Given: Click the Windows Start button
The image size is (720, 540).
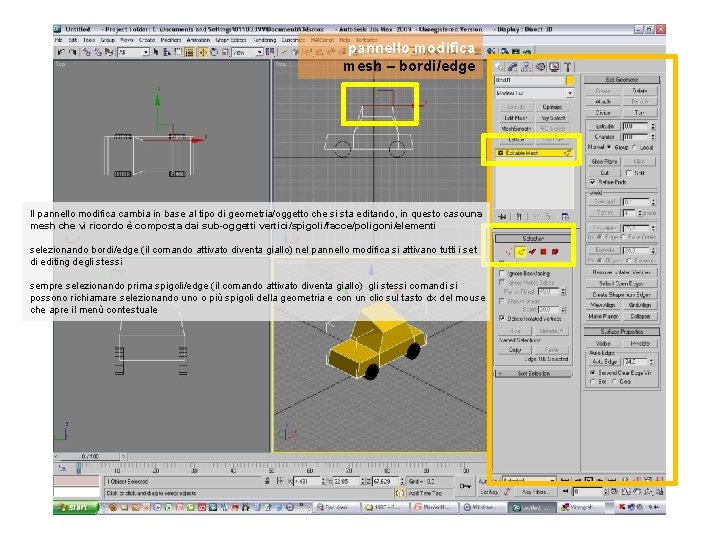Looking at the screenshot, I should click(x=75, y=507).
